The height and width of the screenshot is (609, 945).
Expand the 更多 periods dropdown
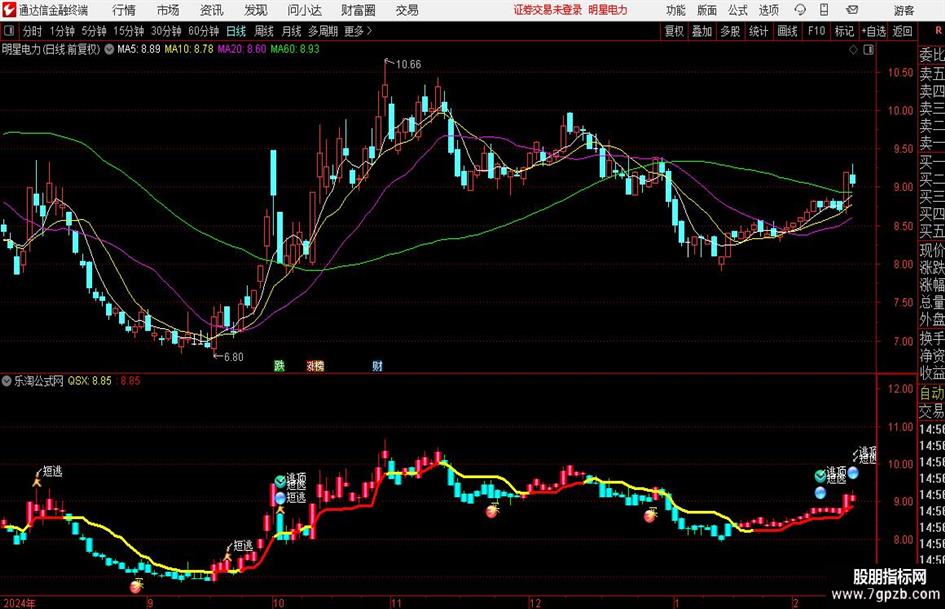tap(358, 31)
